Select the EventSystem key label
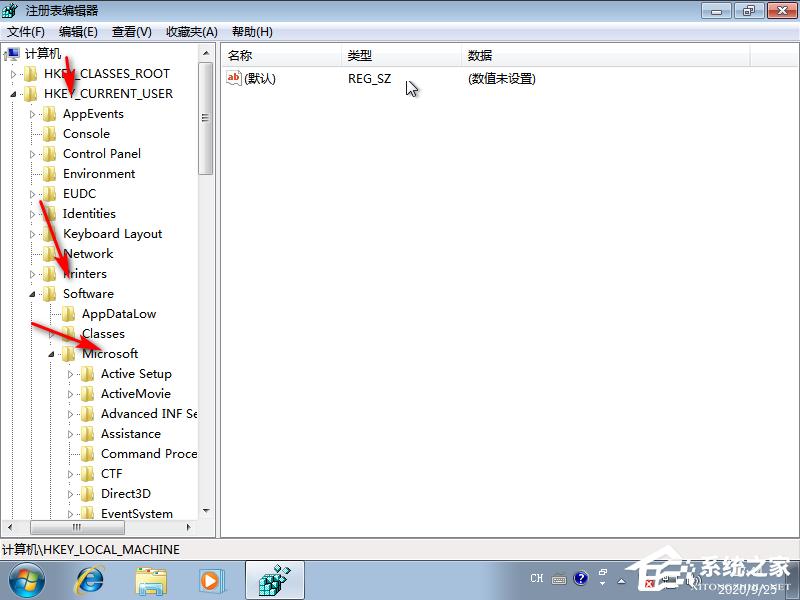Image resolution: width=800 pixels, height=600 pixels. tap(137, 513)
